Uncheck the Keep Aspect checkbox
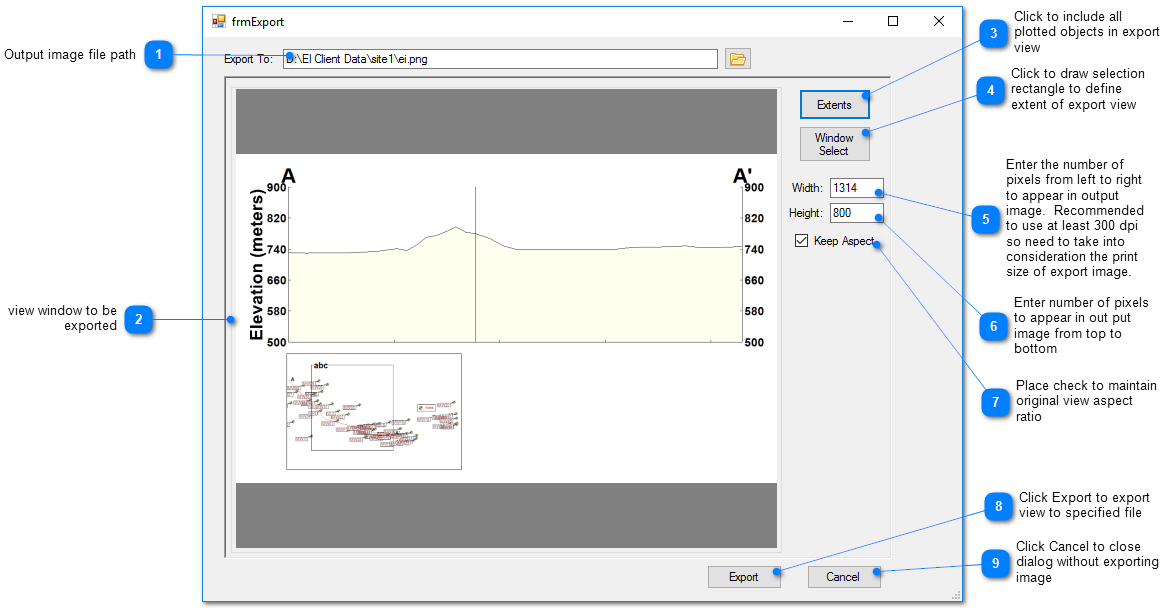Viewport: 1164px width, 612px height. pyautogui.click(x=802, y=241)
